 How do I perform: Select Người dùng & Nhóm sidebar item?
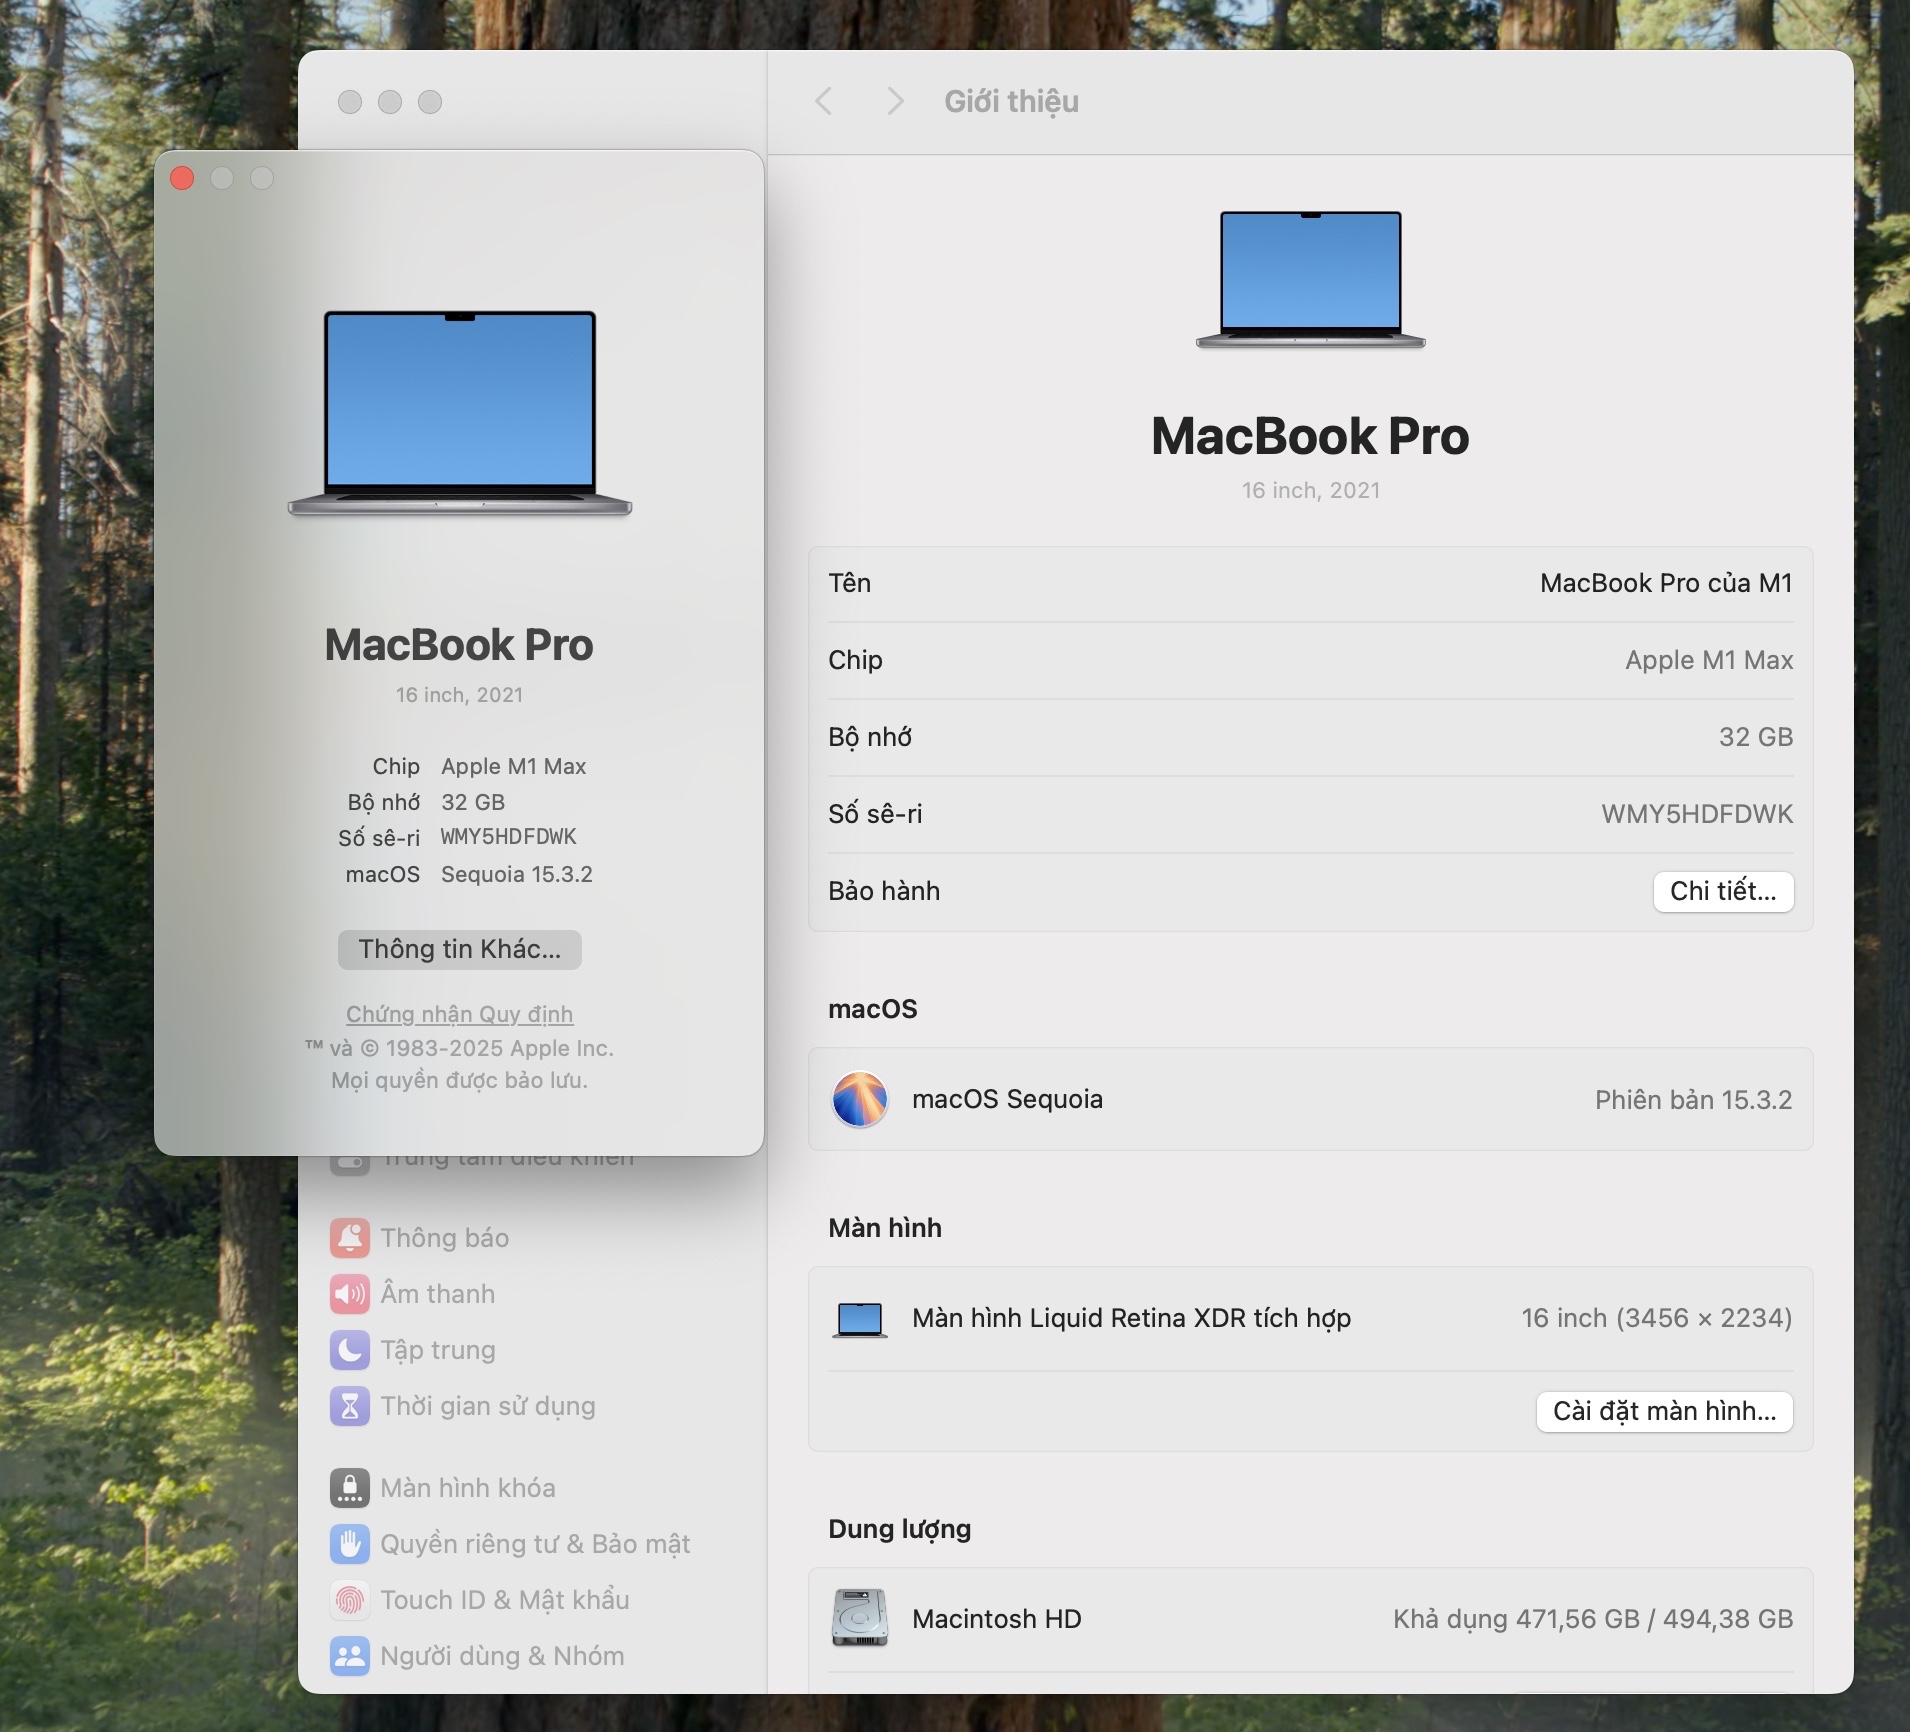(x=502, y=1656)
